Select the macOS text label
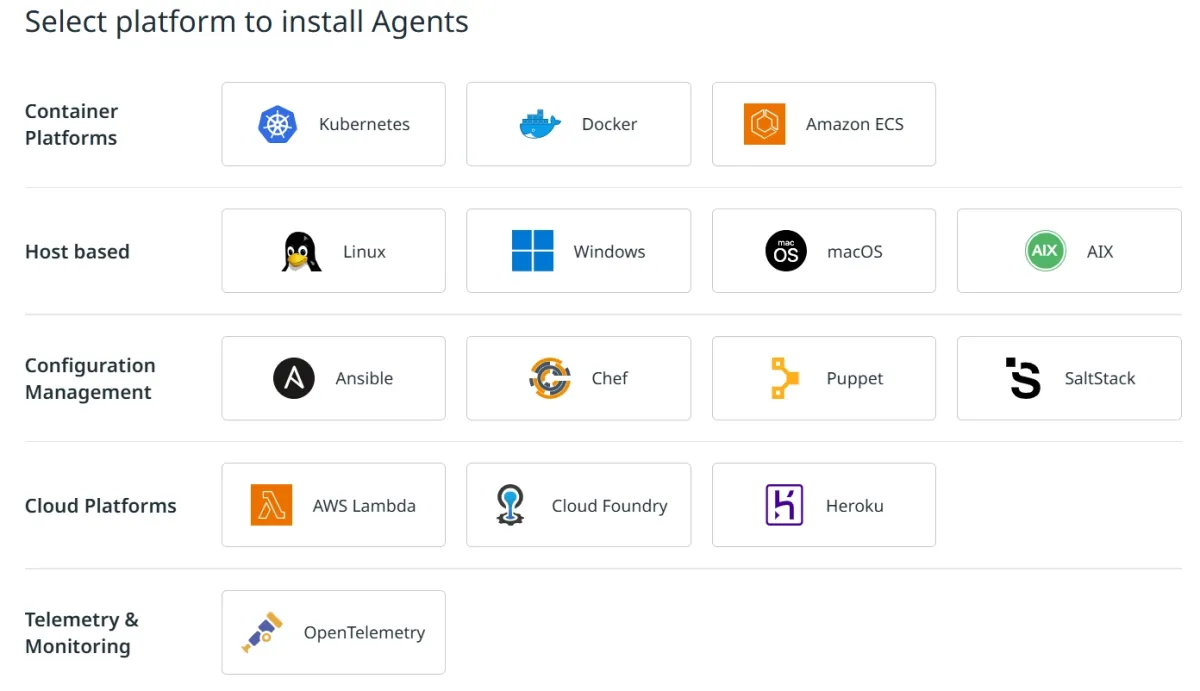1200x691 pixels. 855,251
